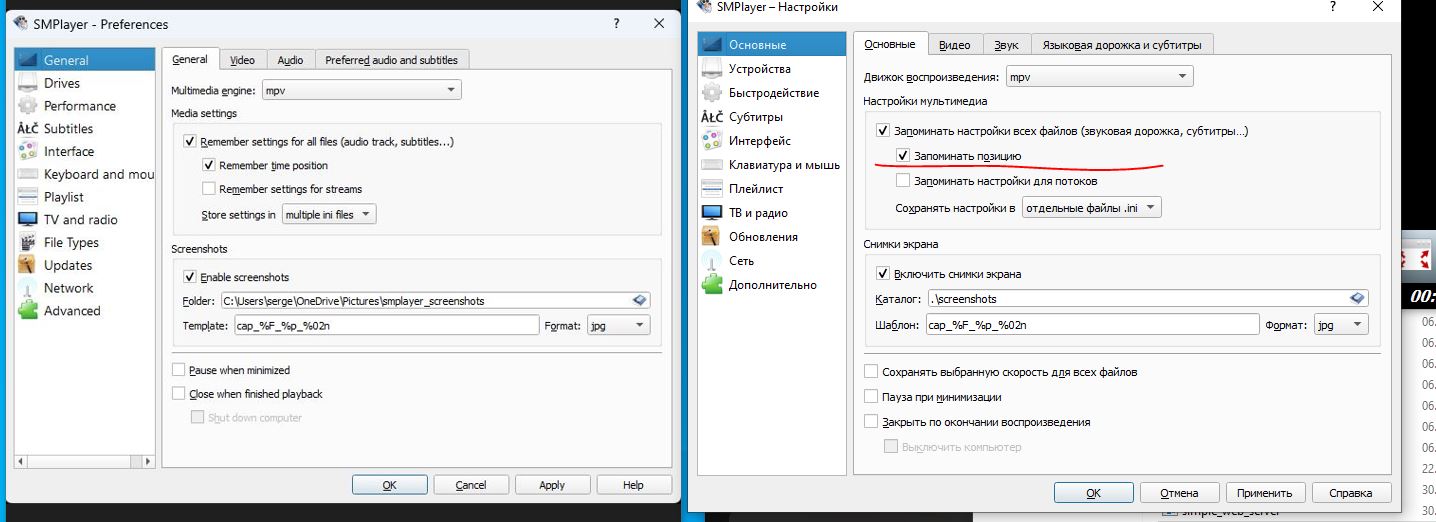Toggle Remember settings for all files
The width and height of the screenshot is (1436, 522).
[190, 142]
